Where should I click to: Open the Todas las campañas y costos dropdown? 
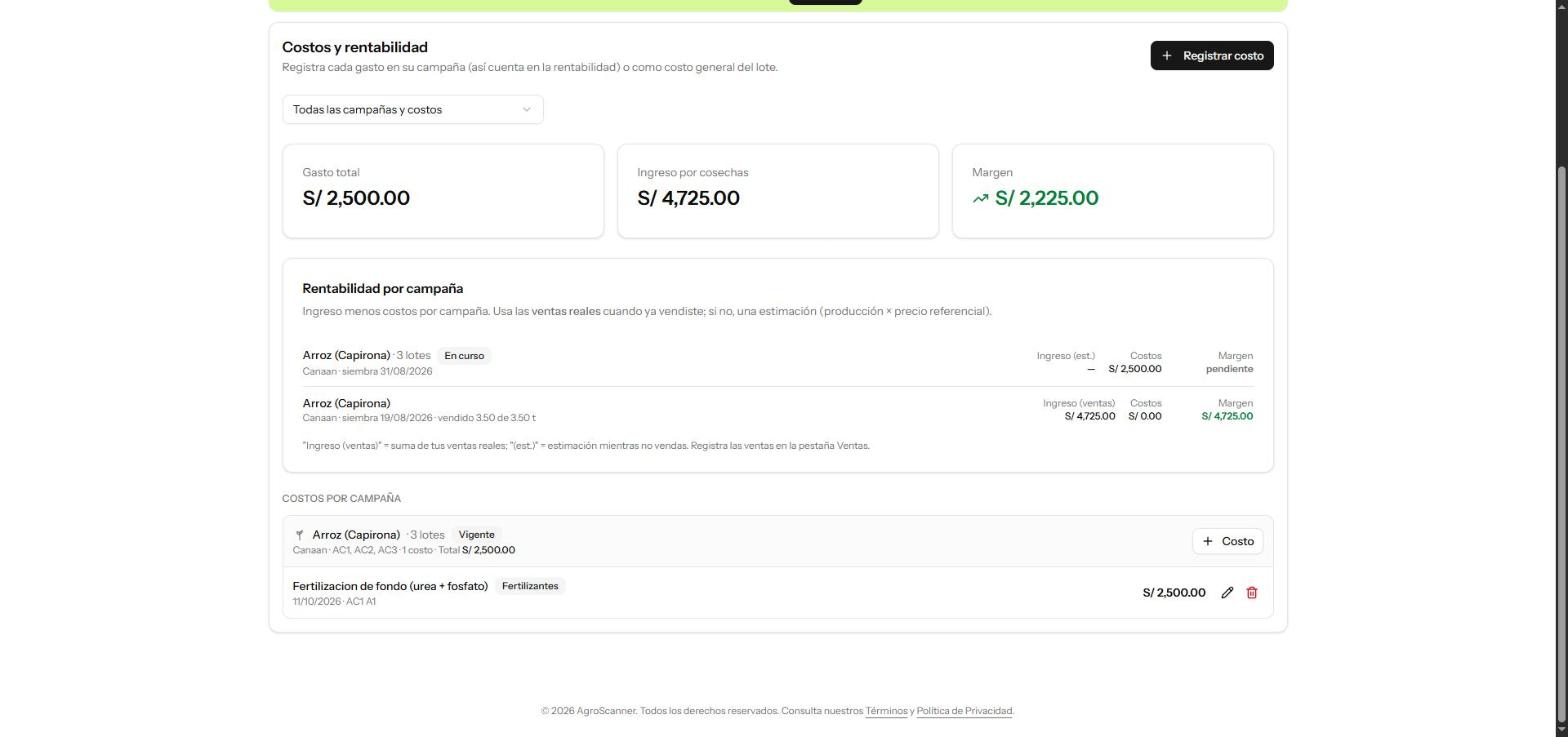coord(412,110)
